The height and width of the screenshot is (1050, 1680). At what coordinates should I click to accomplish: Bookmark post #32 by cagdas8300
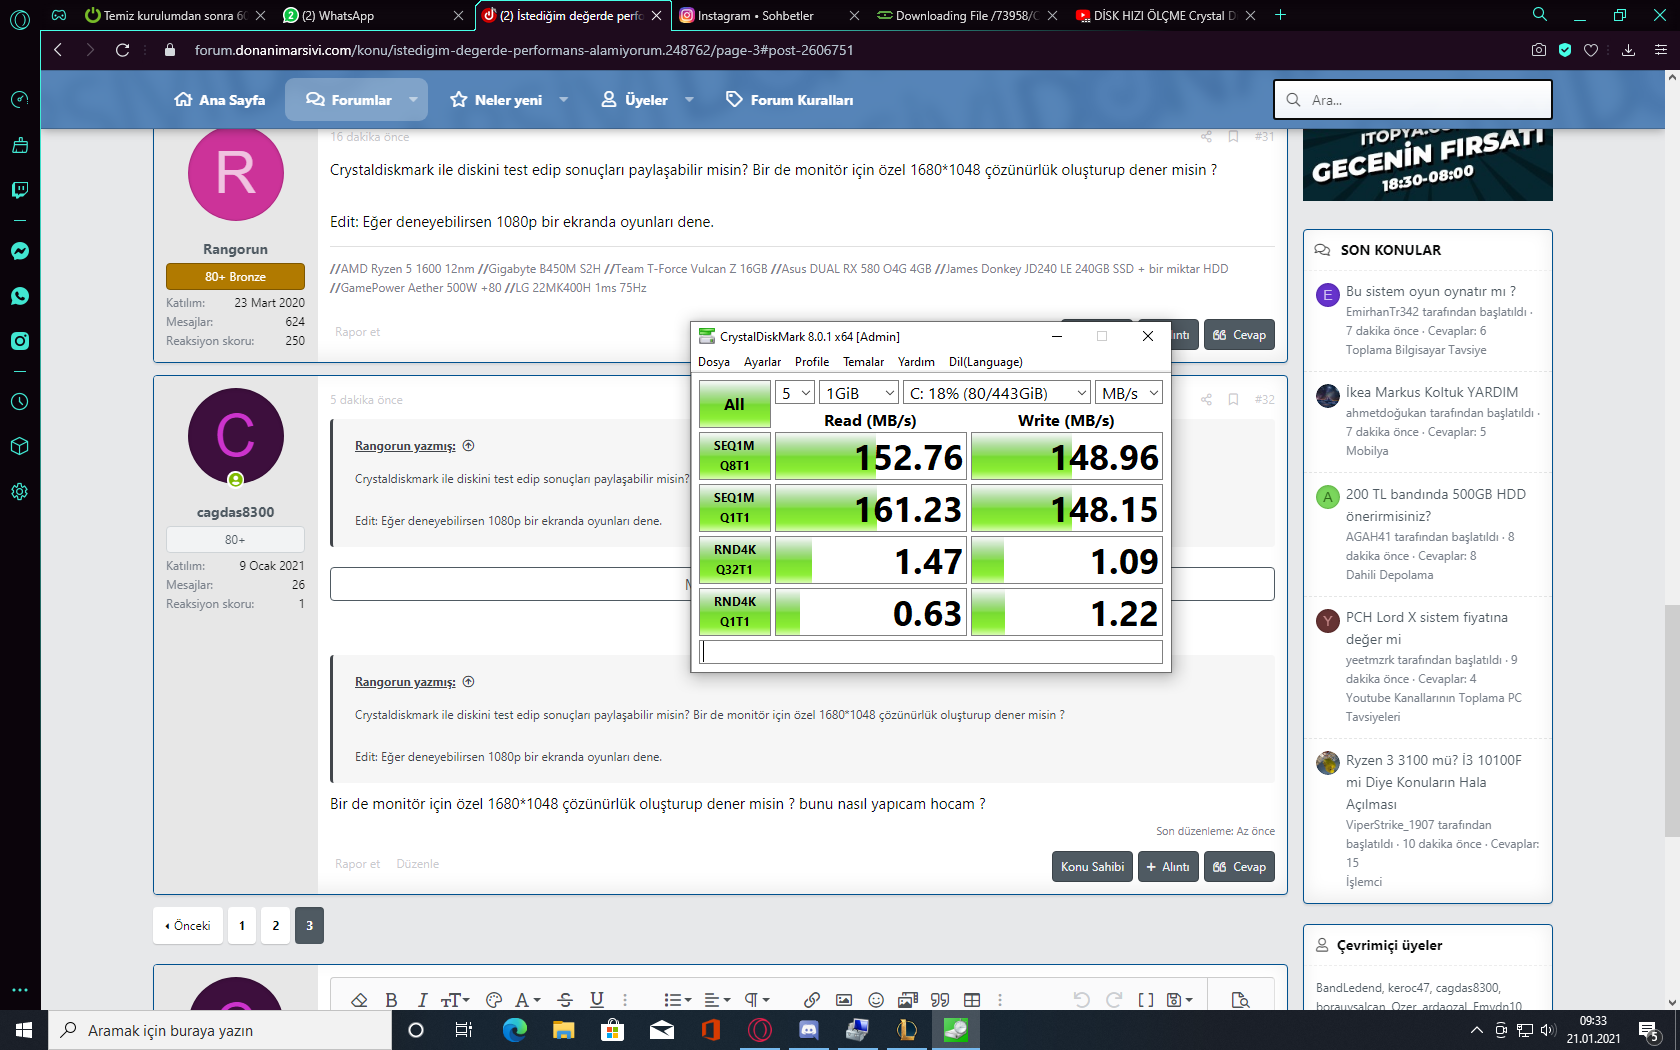[x=1233, y=399]
